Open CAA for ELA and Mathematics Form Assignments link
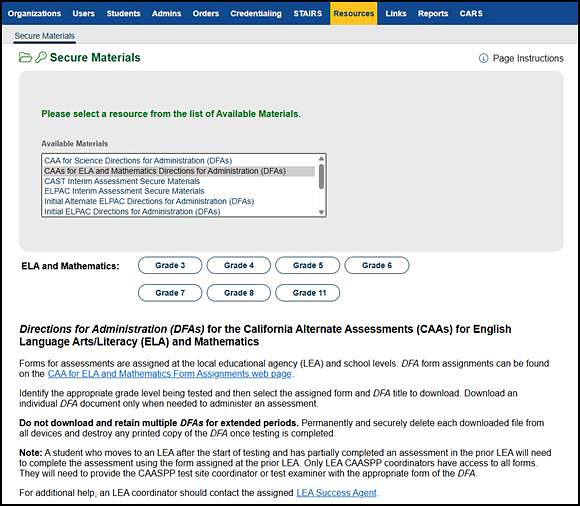The height and width of the screenshot is (506, 580). 169,374
